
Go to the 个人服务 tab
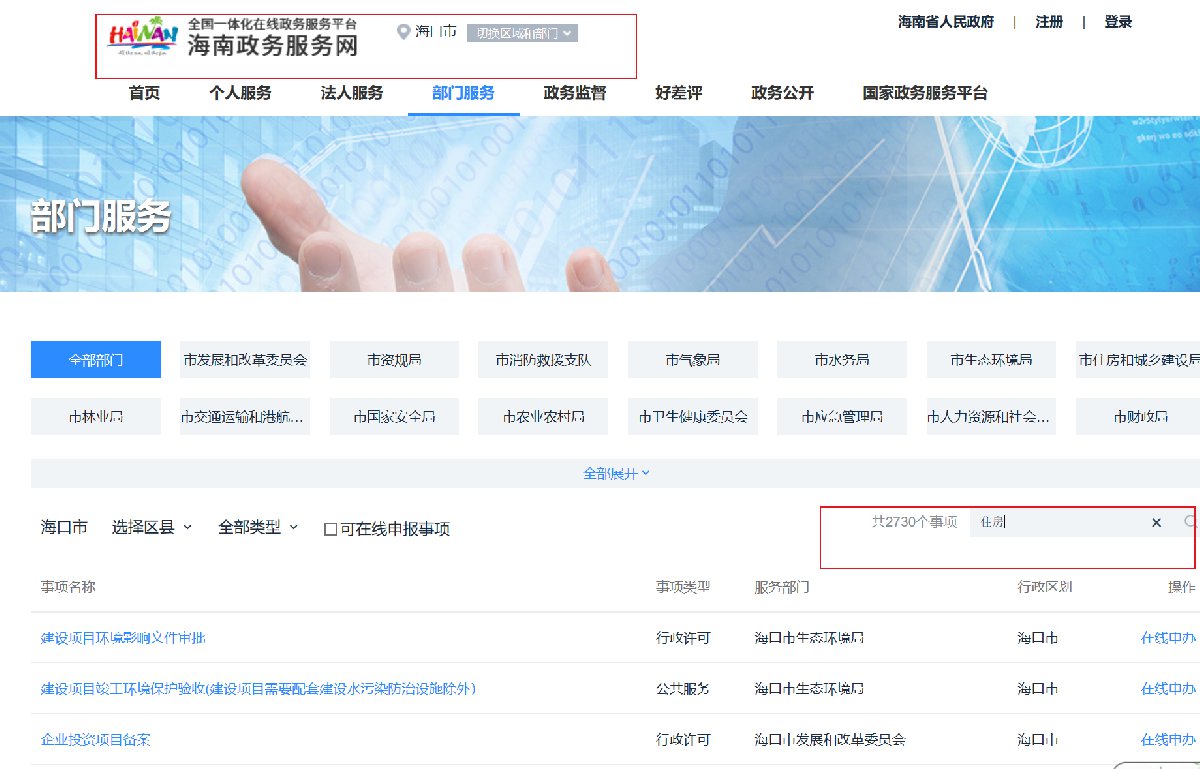point(240,93)
